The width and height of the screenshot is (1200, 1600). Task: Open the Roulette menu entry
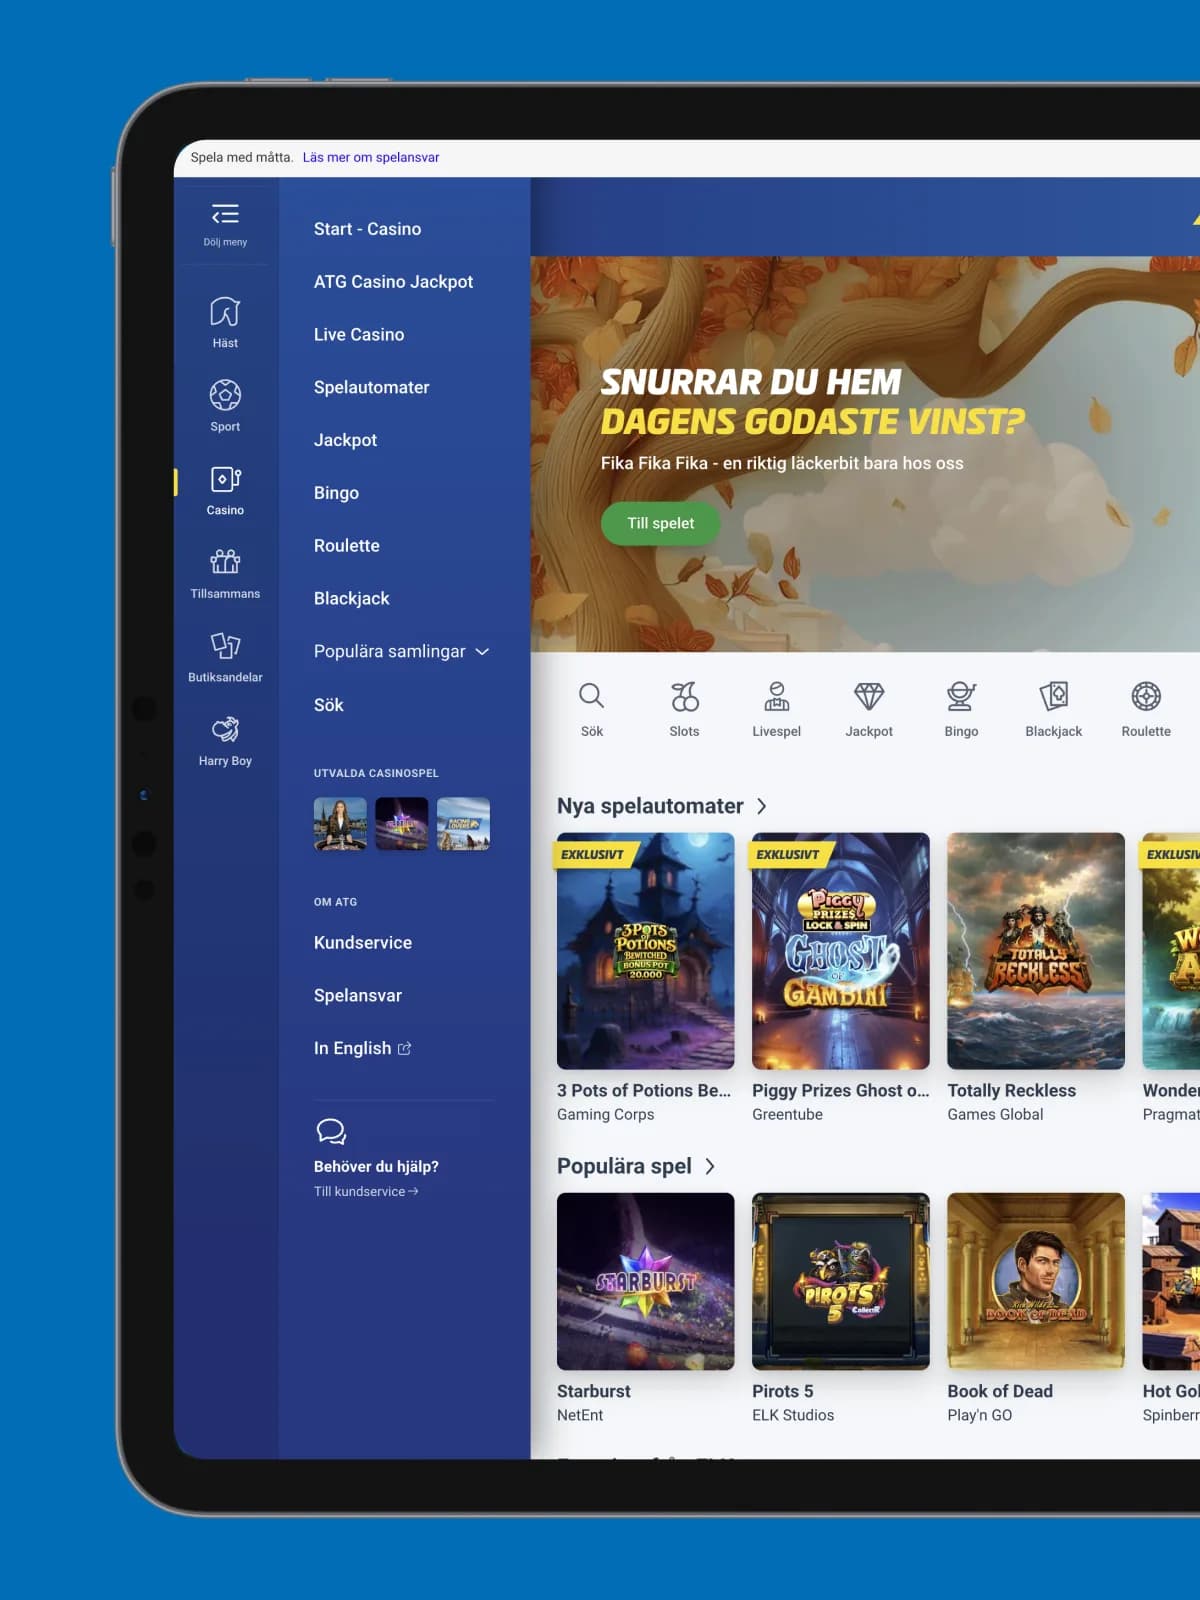click(x=346, y=546)
